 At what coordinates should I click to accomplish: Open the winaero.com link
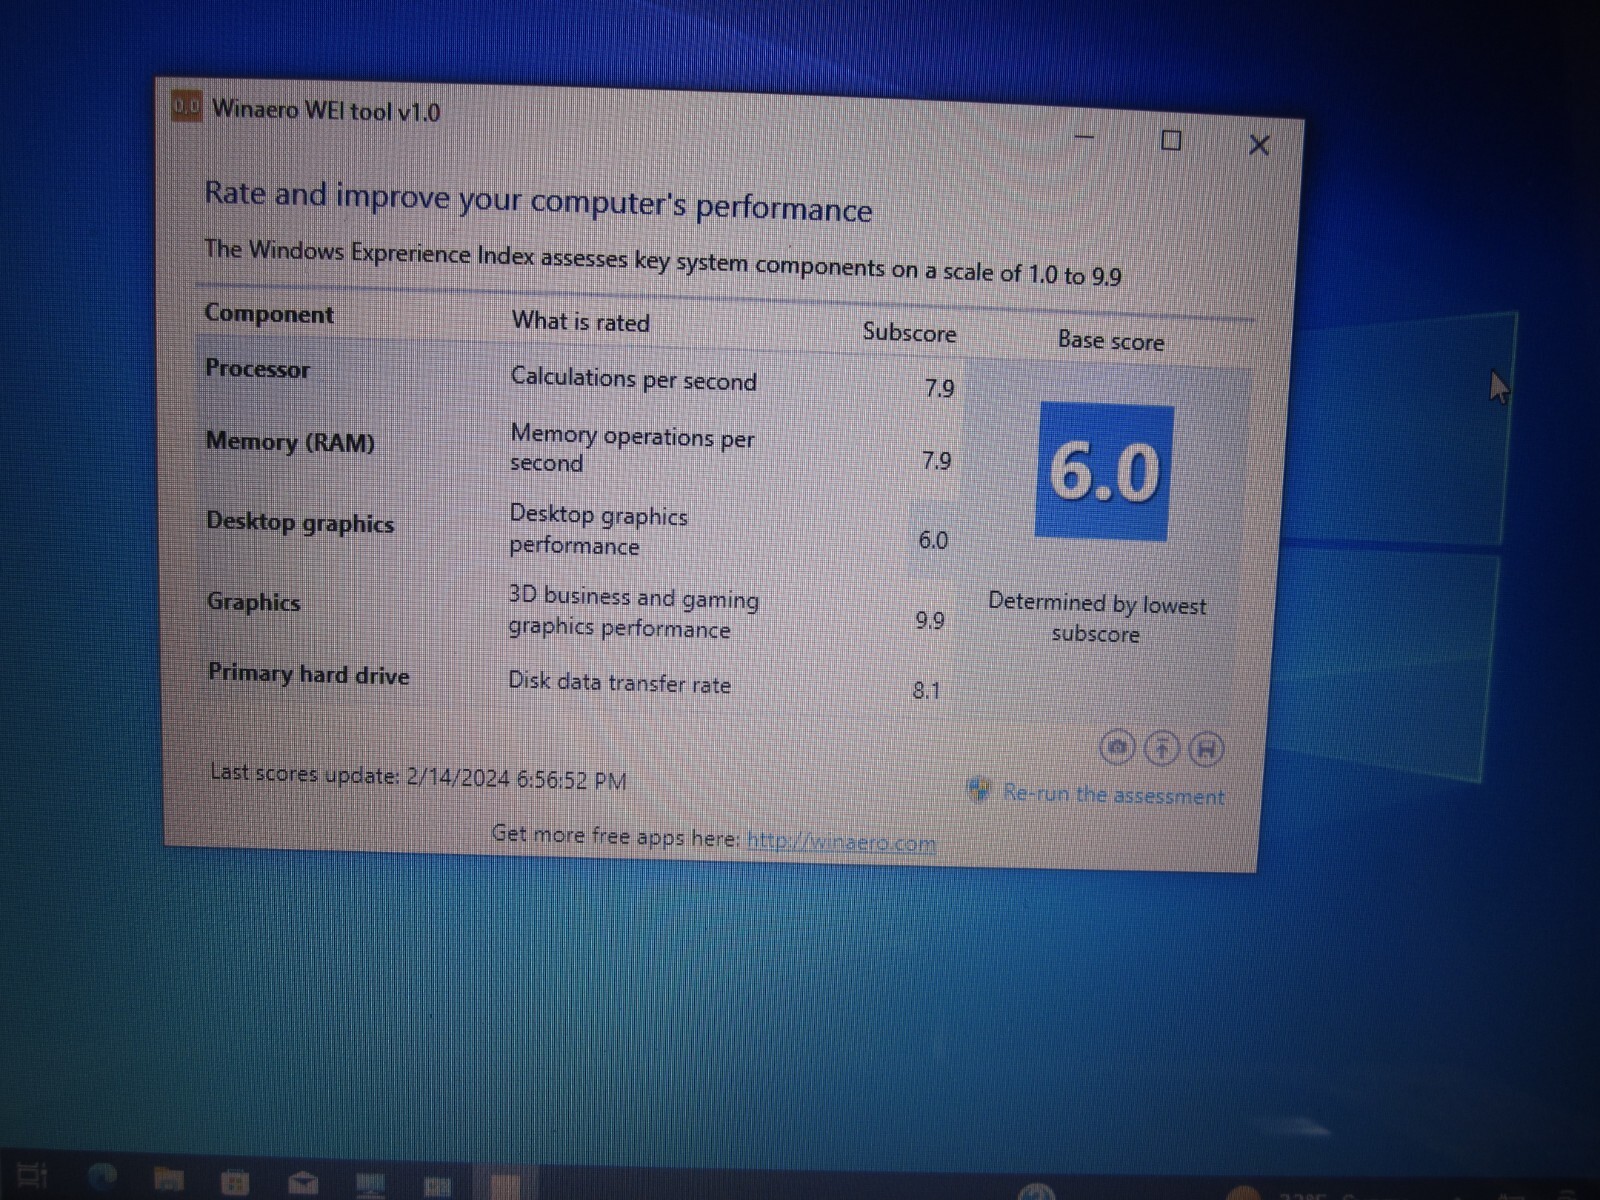841,842
